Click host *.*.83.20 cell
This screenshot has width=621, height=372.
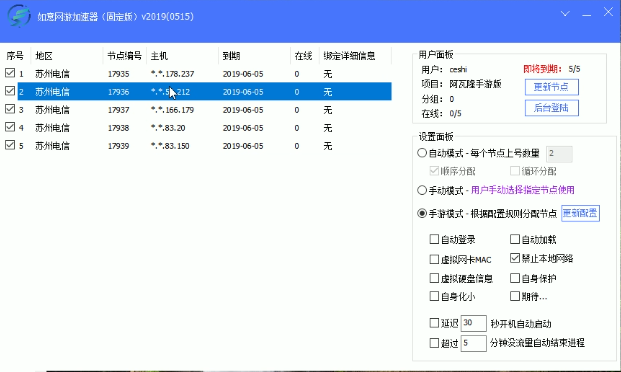pos(168,128)
